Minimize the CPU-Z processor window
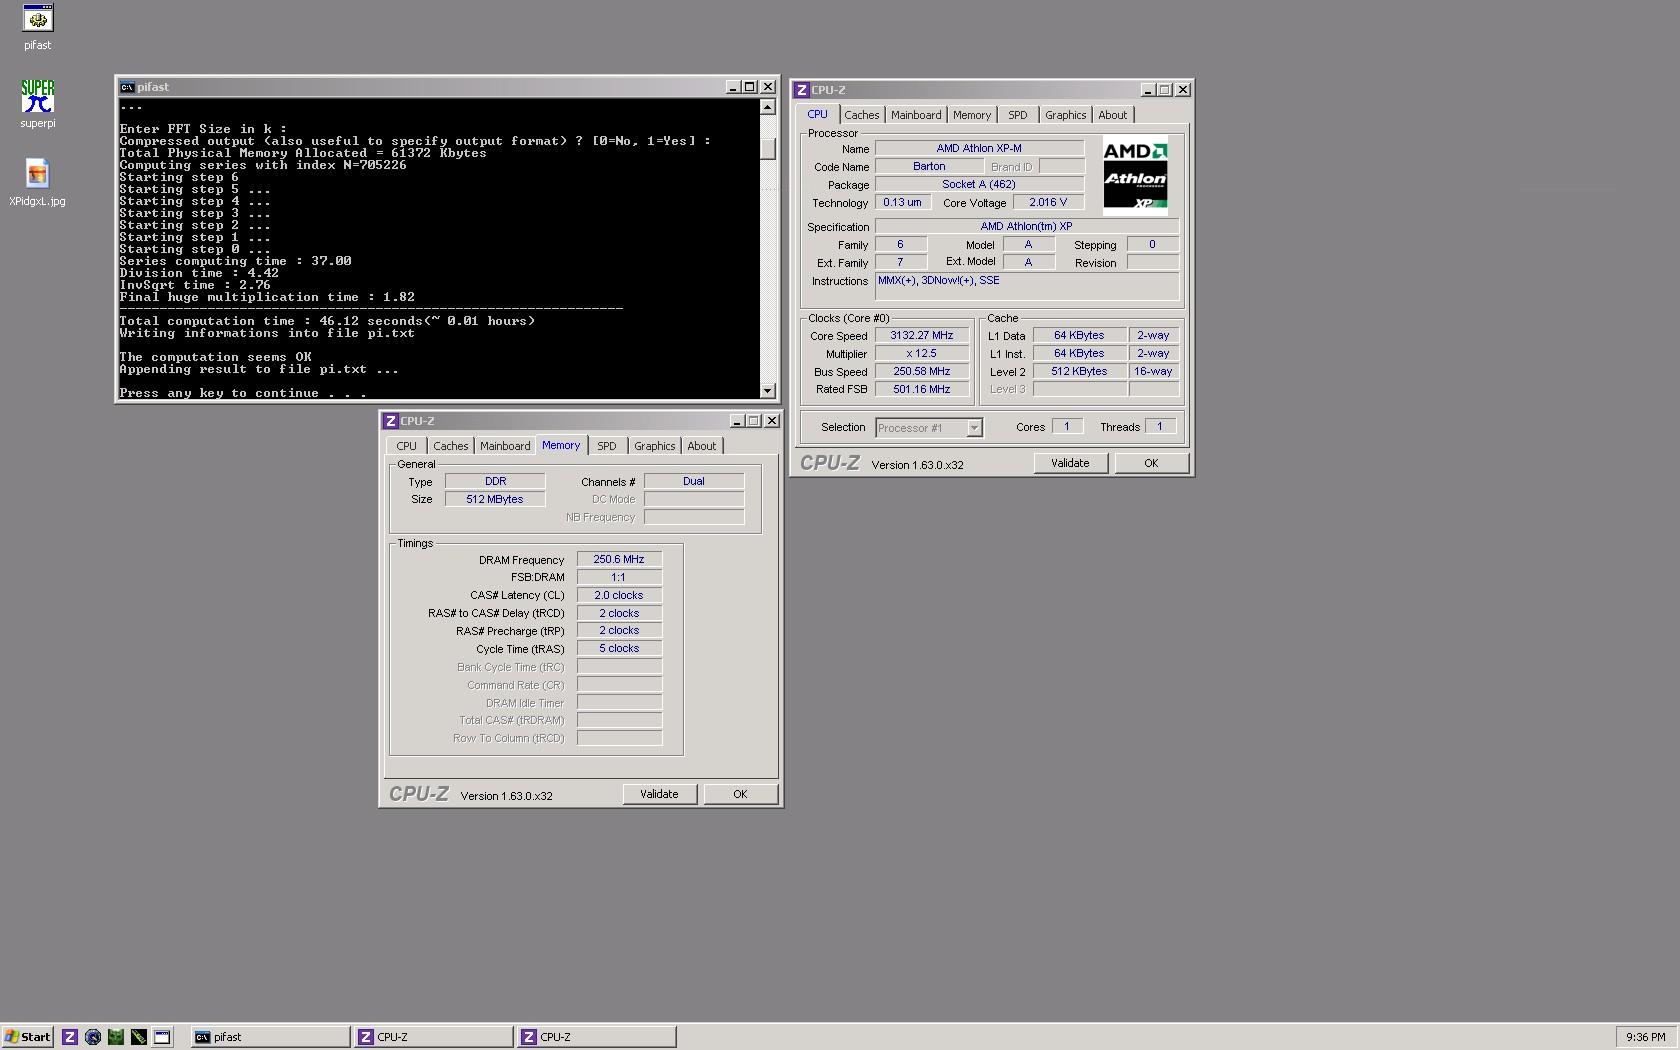This screenshot has width=1680, height=1050. 1148,90
